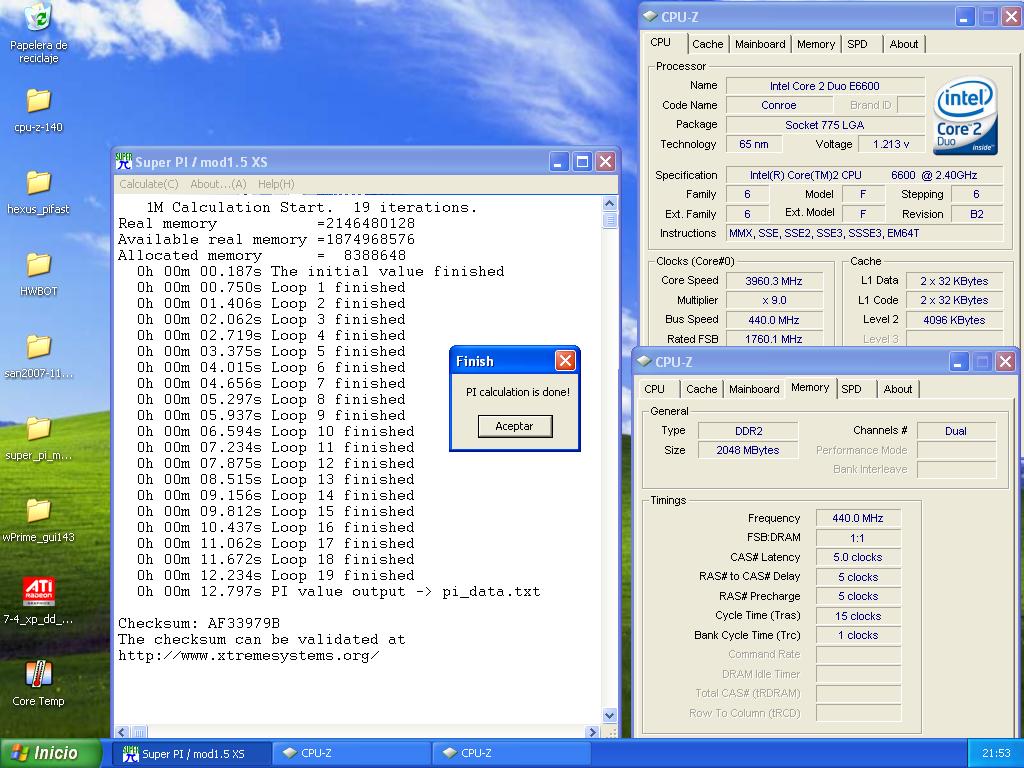The image size is (1024, 768).
Task: Click the Loop 19 finished line
Action: pos(276,576)
